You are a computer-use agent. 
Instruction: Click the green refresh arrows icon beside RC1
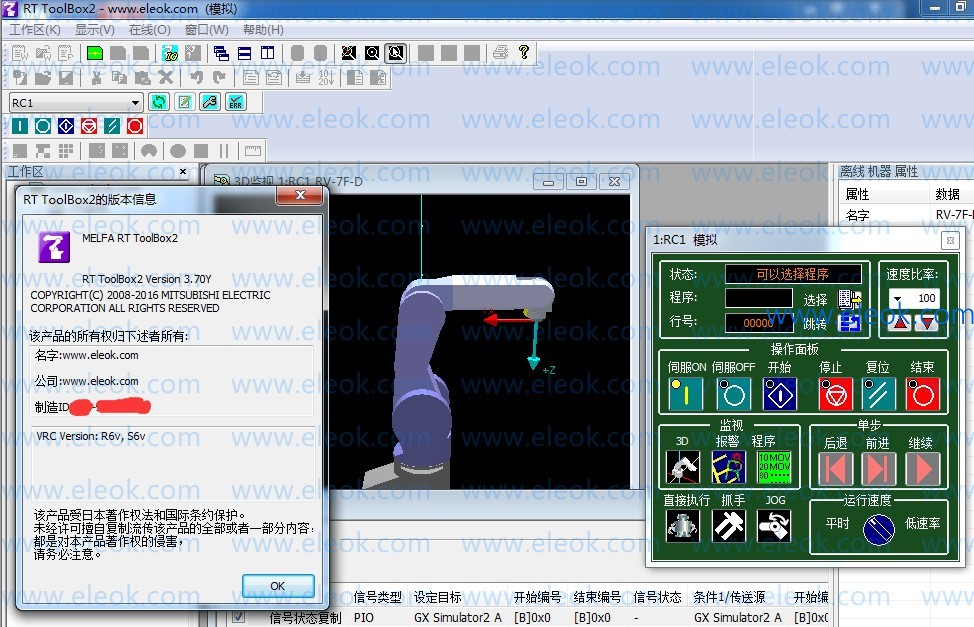(159, 102)
